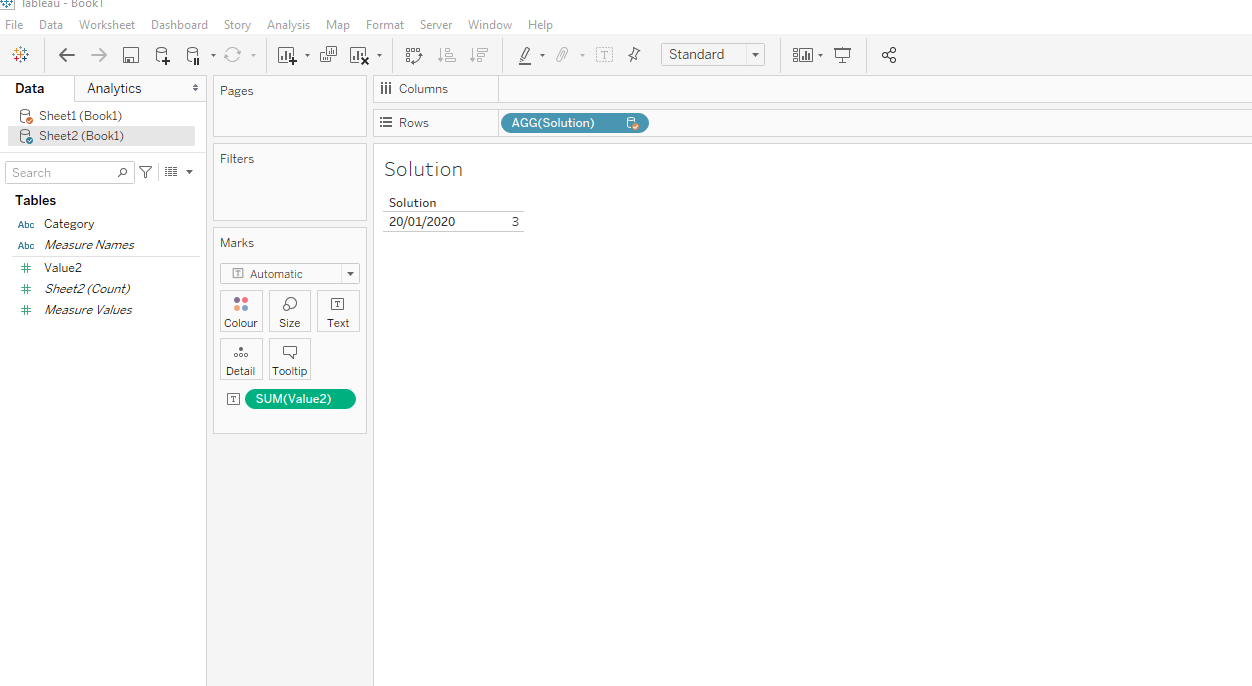Click the Group Members paperclip icon

tap(562, 55)
